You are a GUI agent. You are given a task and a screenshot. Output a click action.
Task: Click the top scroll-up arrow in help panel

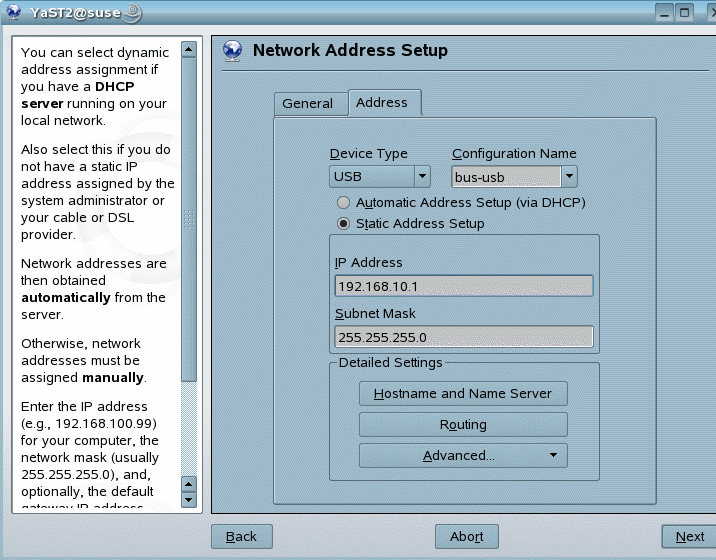[189, 49]
